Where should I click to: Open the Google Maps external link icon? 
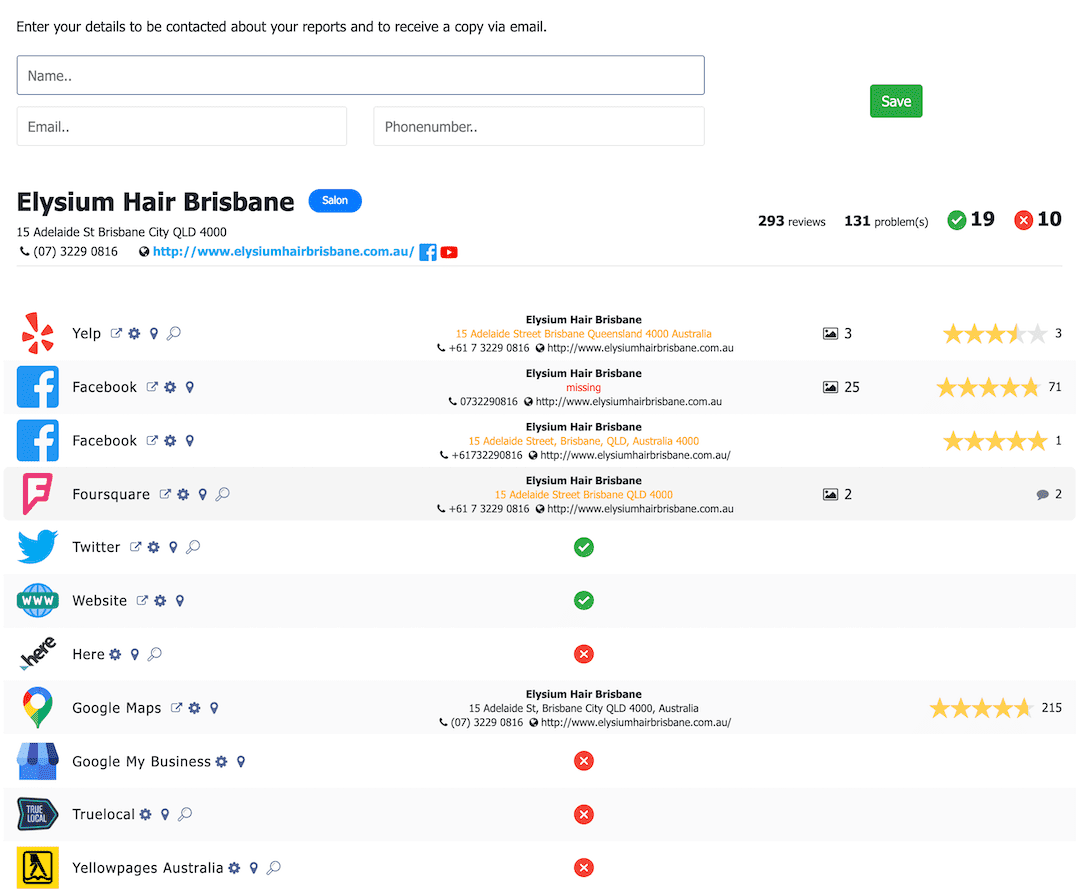(x=176, y=708)
